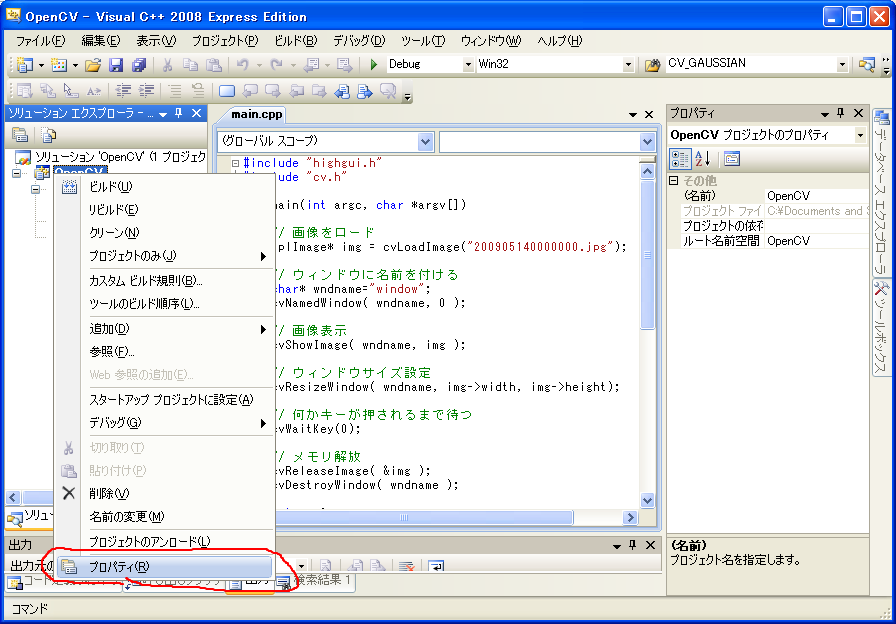
Task: Open the Debug configuration dropdown
Action: click(x=468, y=65)
